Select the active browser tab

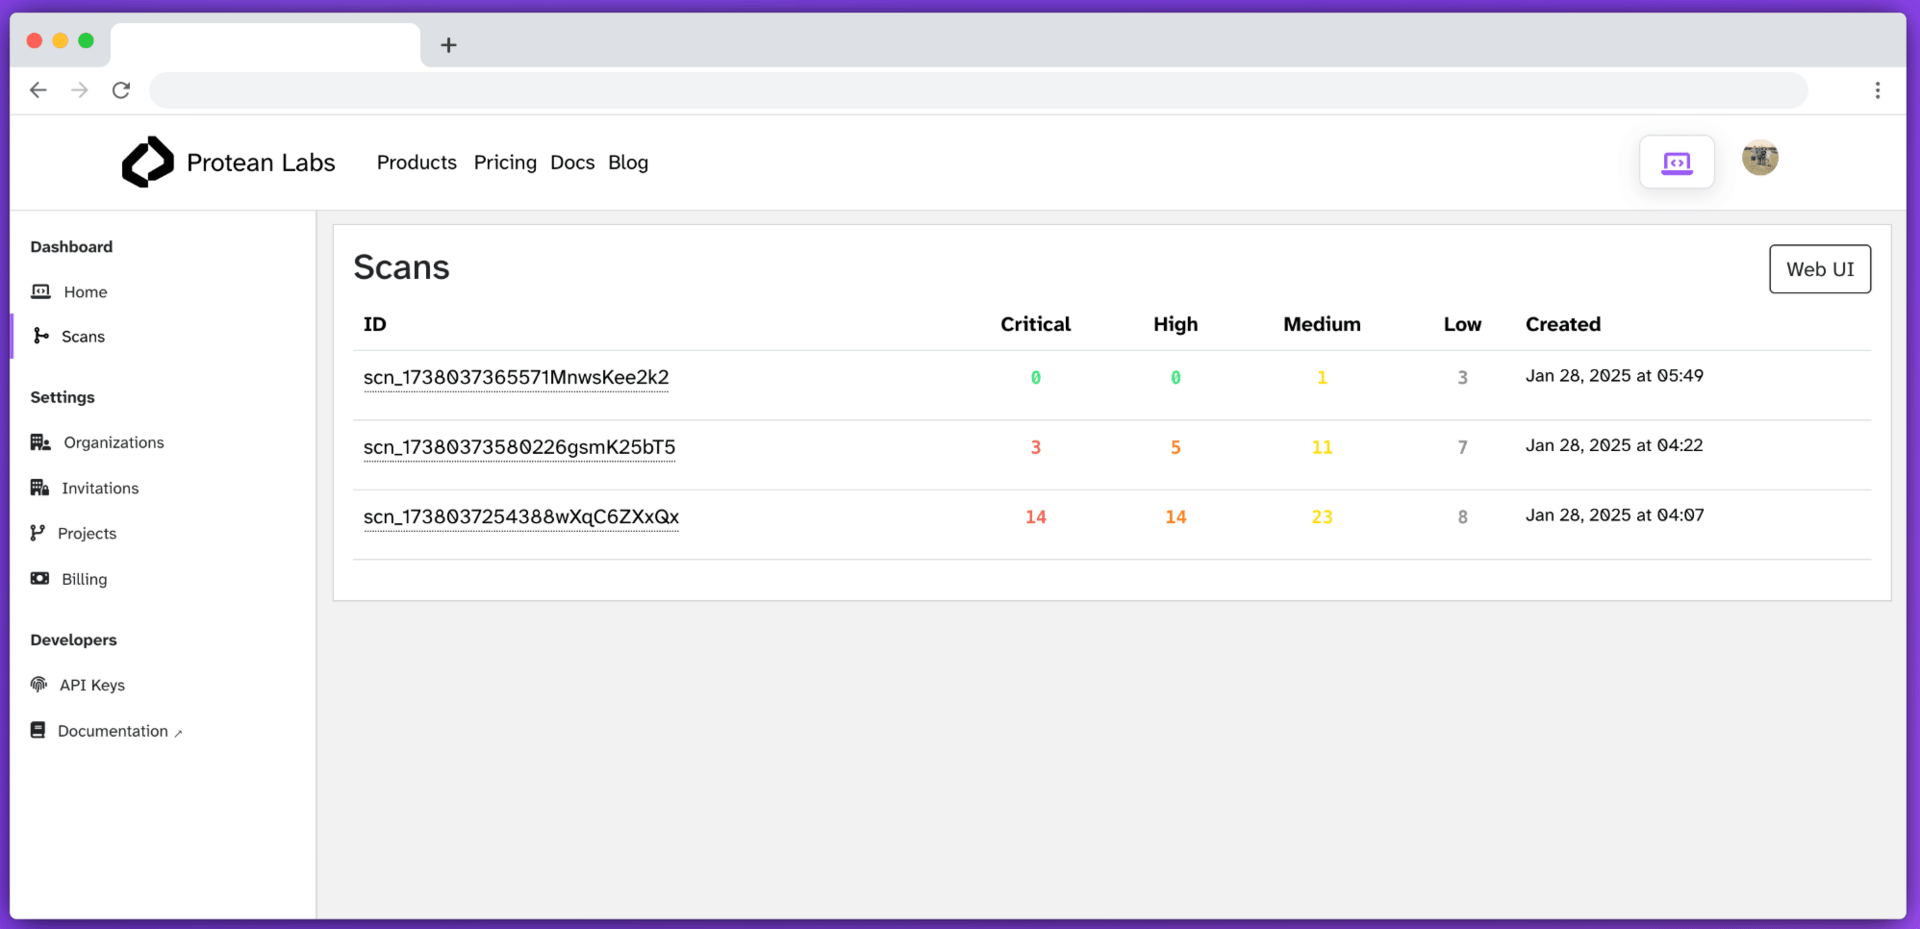tap(265, 45)
